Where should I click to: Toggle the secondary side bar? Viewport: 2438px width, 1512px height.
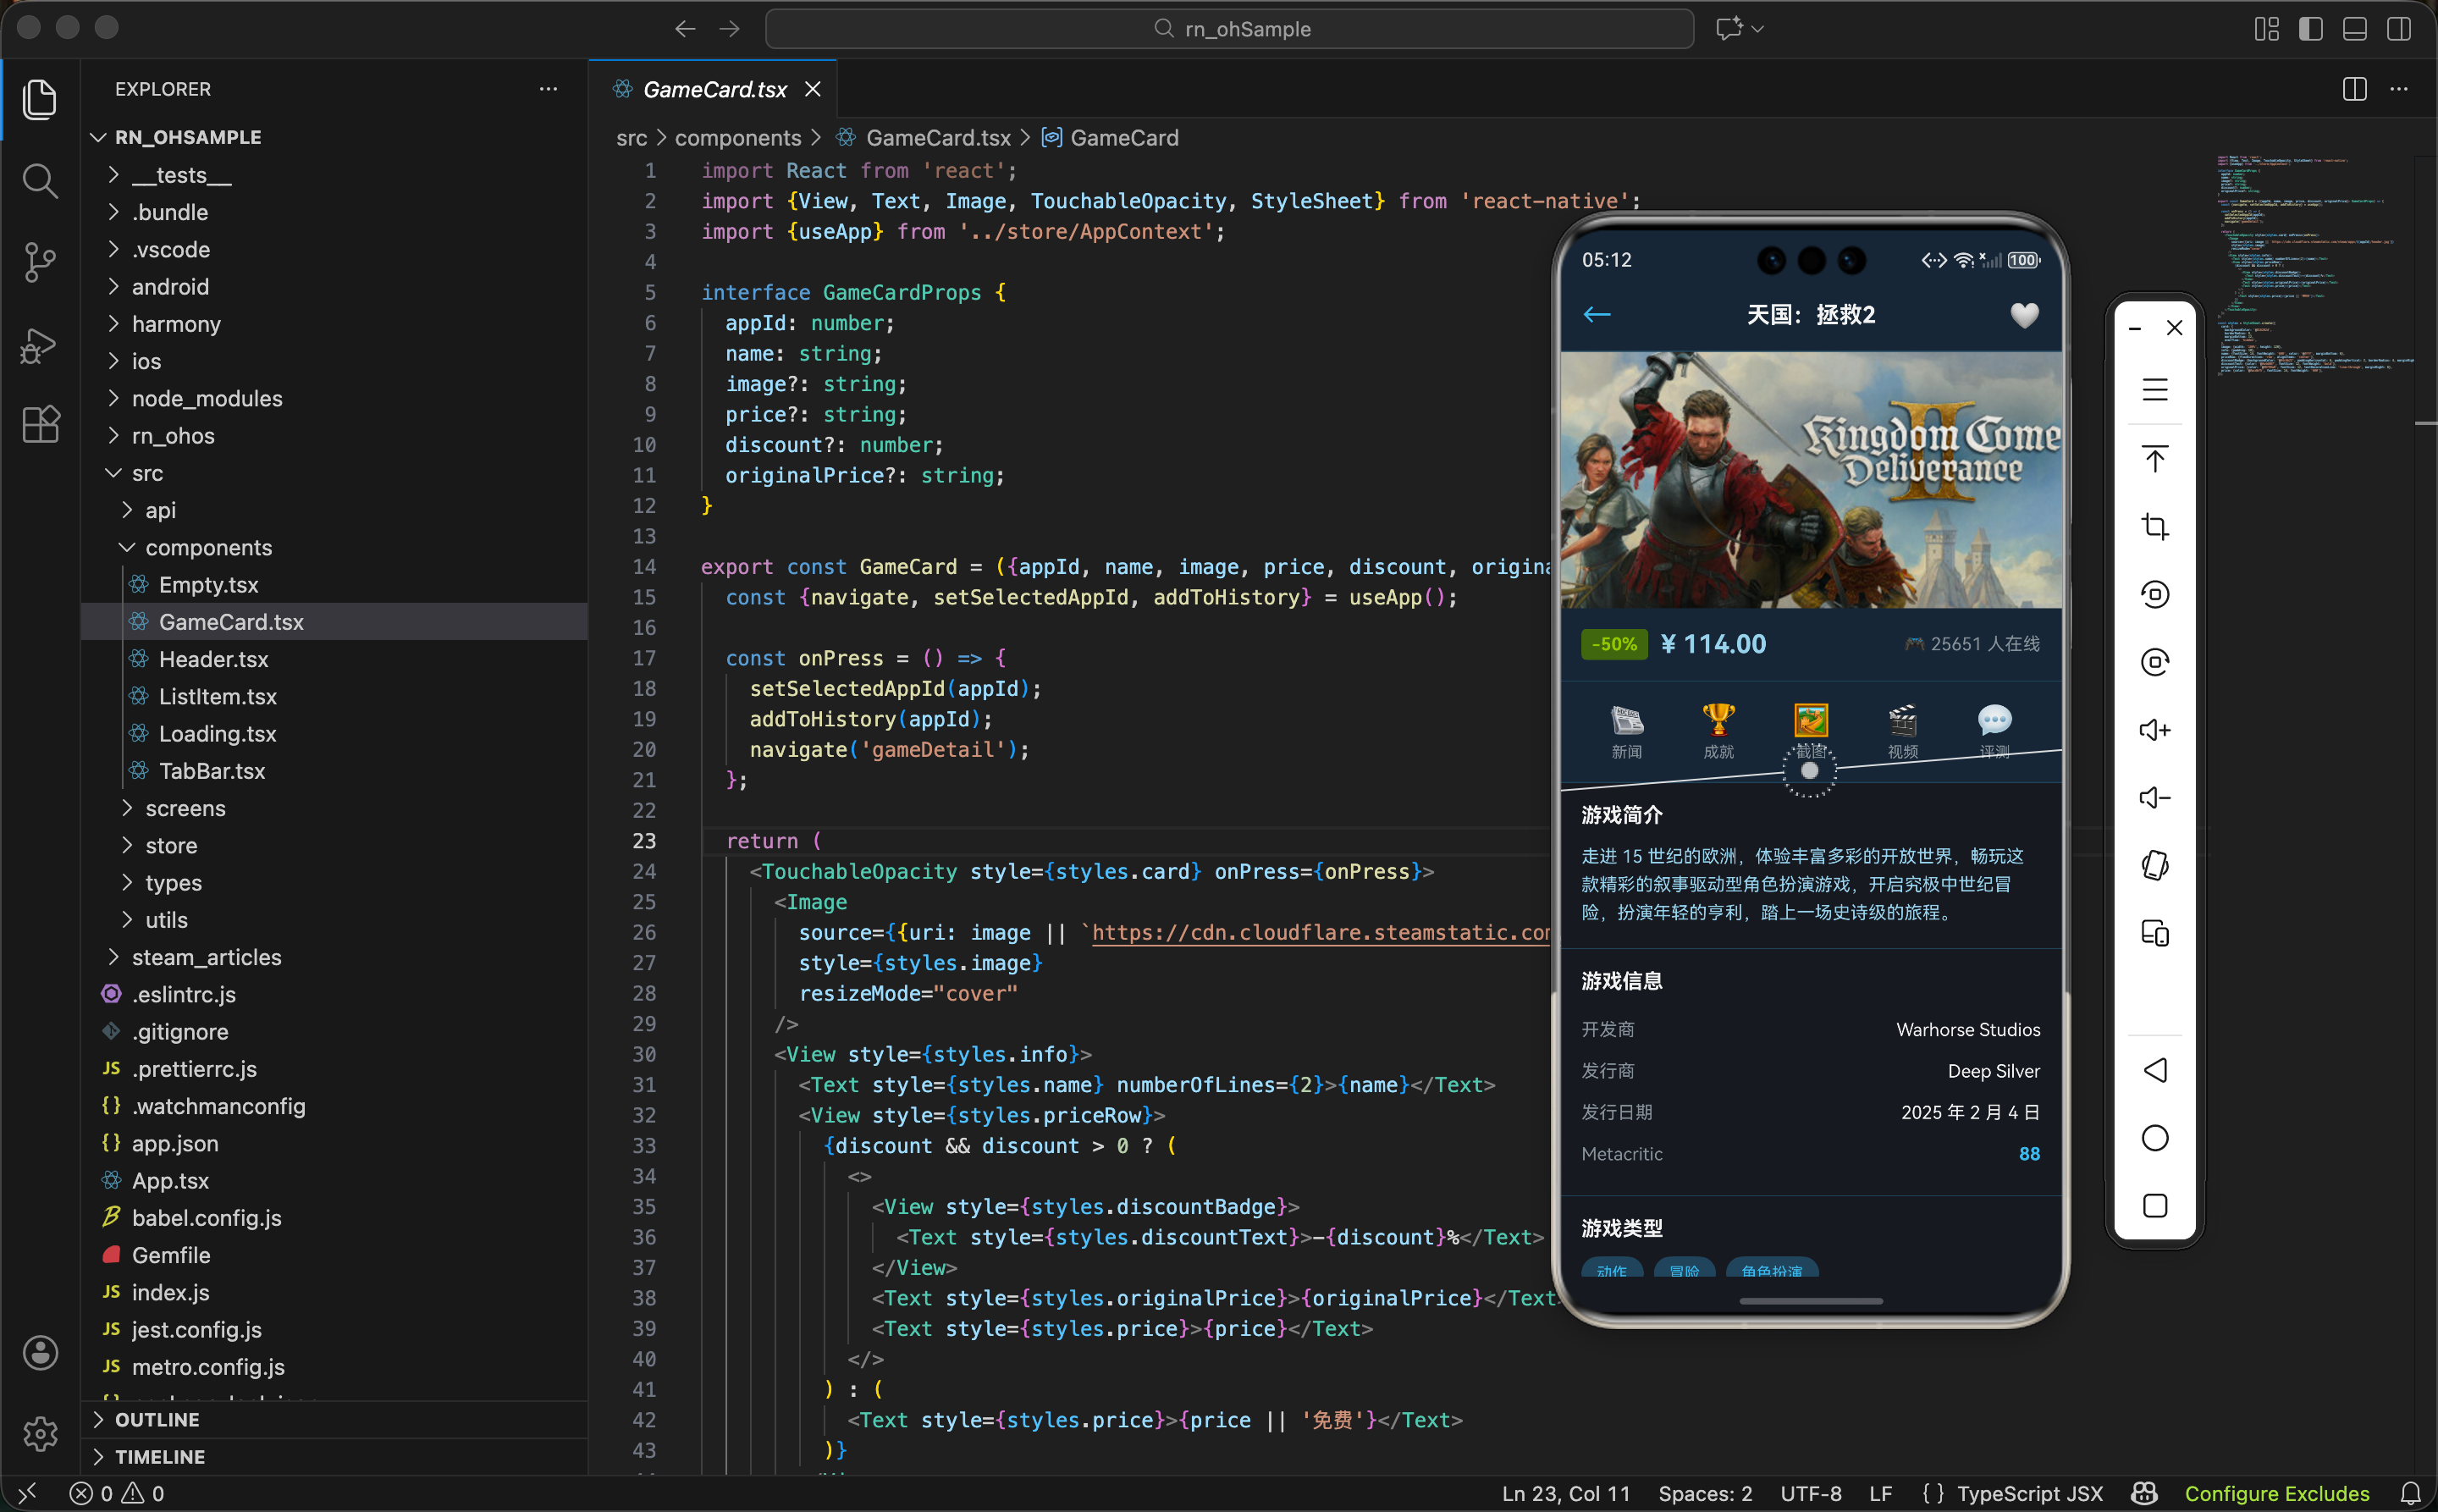2398,29
